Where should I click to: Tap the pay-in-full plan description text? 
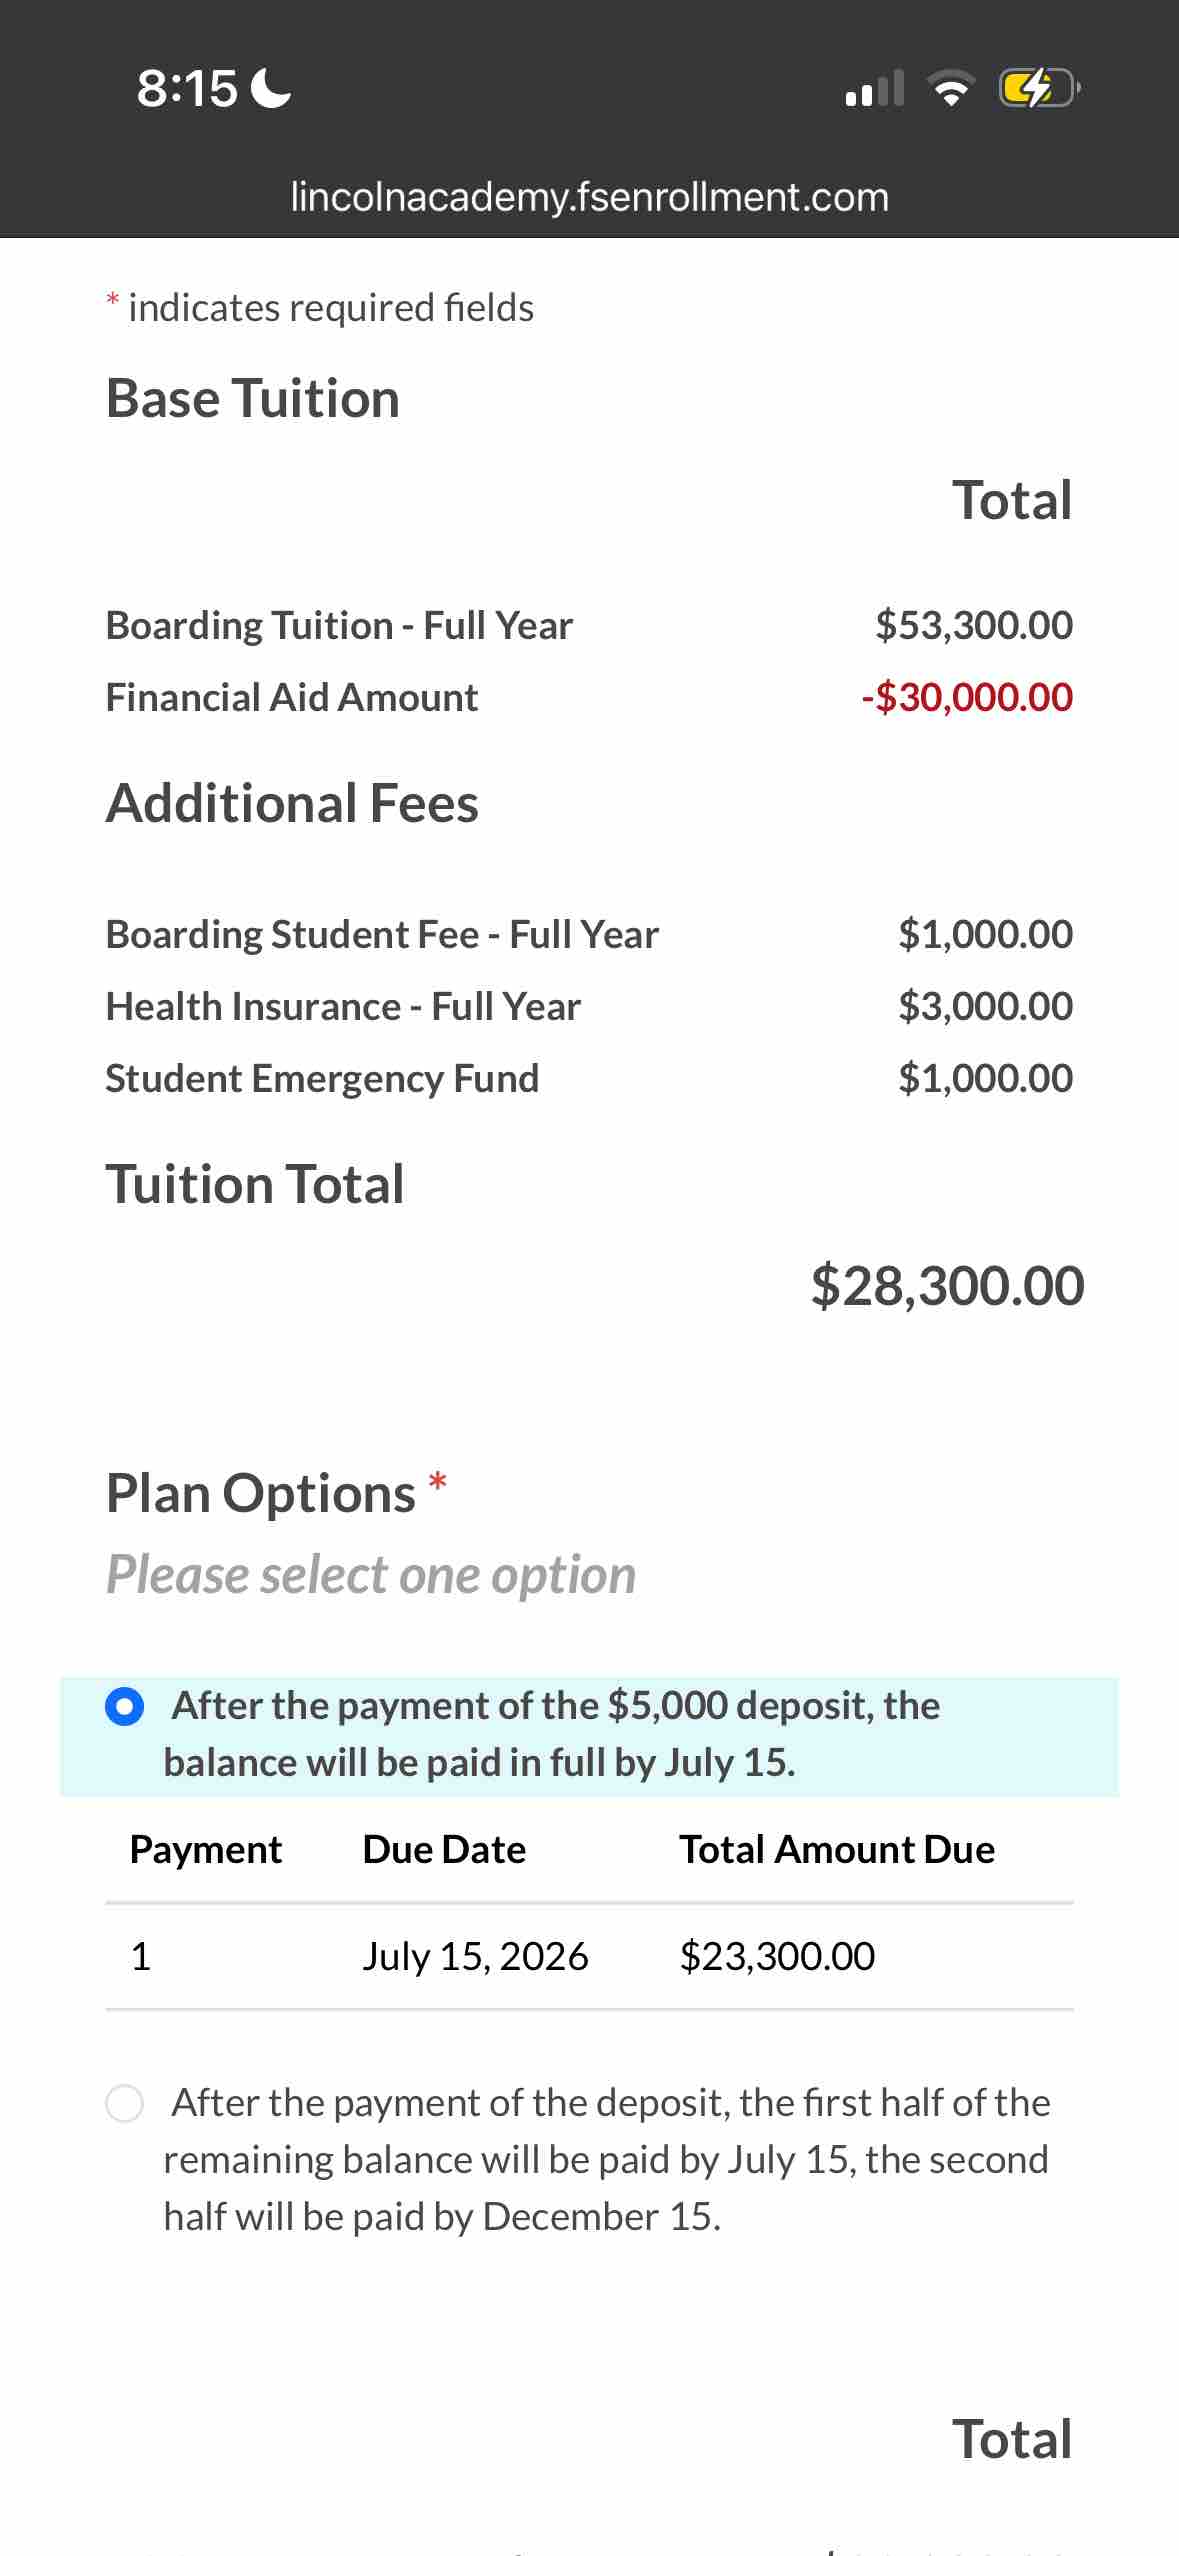[552, 1734]
